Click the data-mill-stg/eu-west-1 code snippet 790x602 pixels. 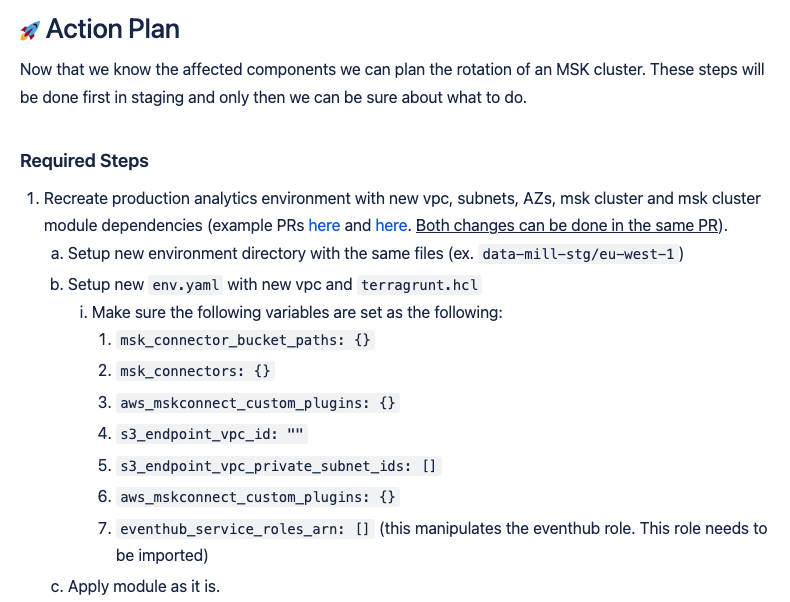coord(581,255)
